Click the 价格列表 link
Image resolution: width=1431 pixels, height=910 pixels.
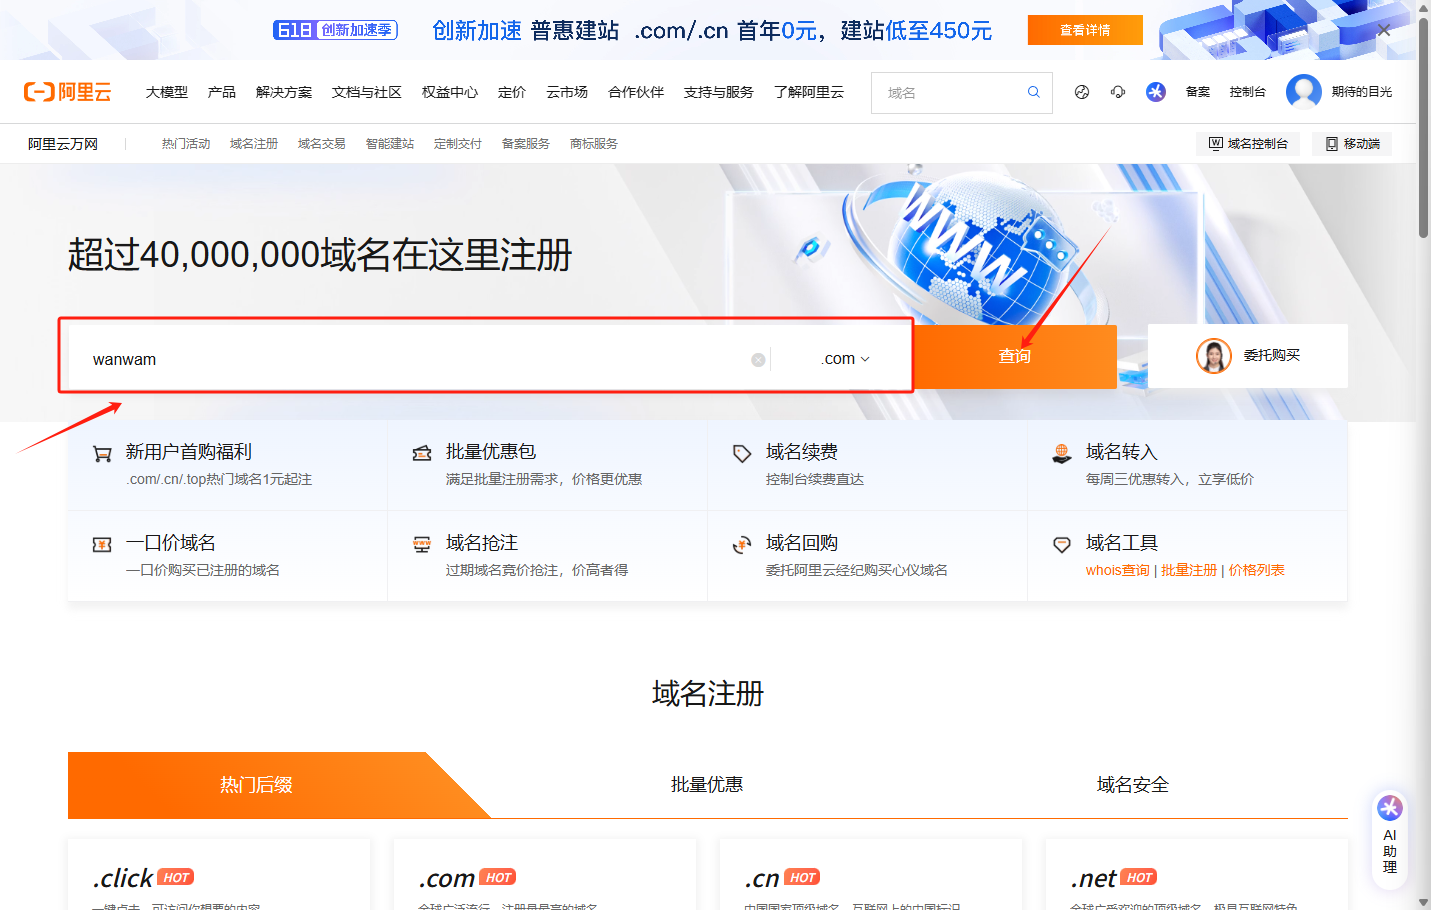(x=1257, y=570)
